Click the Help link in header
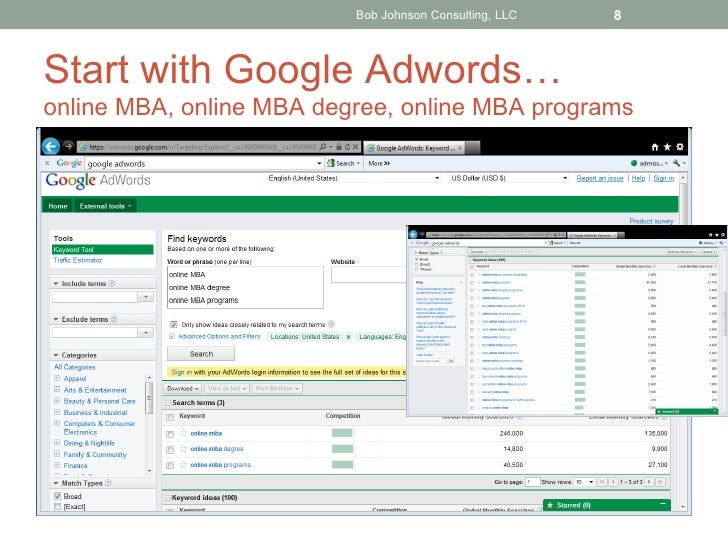This screenshot has height=546, width=728. point(638,178)
